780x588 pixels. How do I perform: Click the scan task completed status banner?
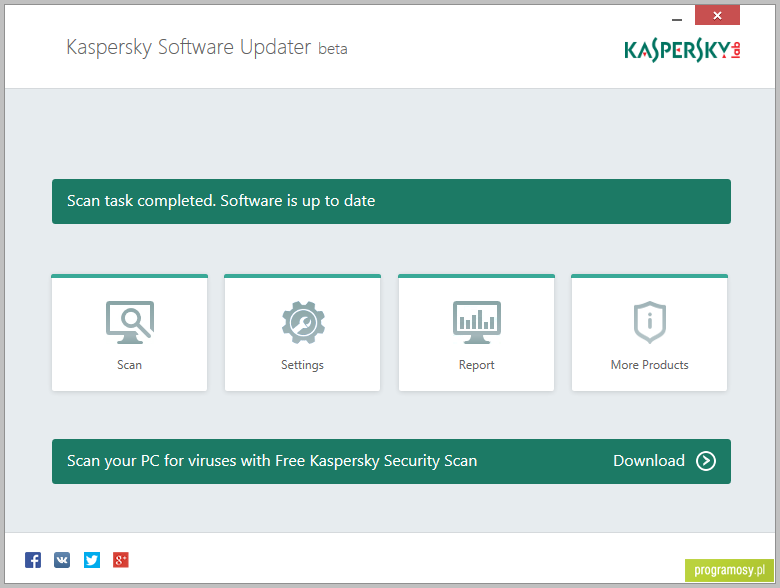coord(391,201)
